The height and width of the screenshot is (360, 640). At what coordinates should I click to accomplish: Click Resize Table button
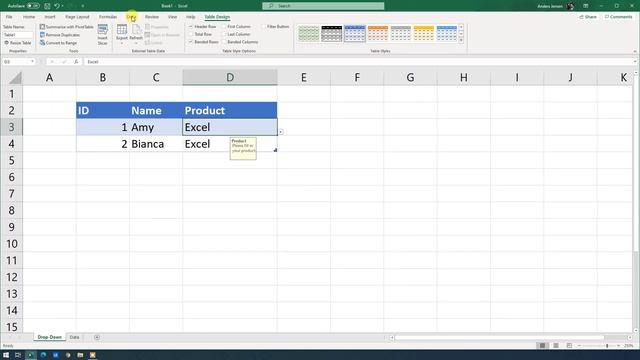click(18, 42)
